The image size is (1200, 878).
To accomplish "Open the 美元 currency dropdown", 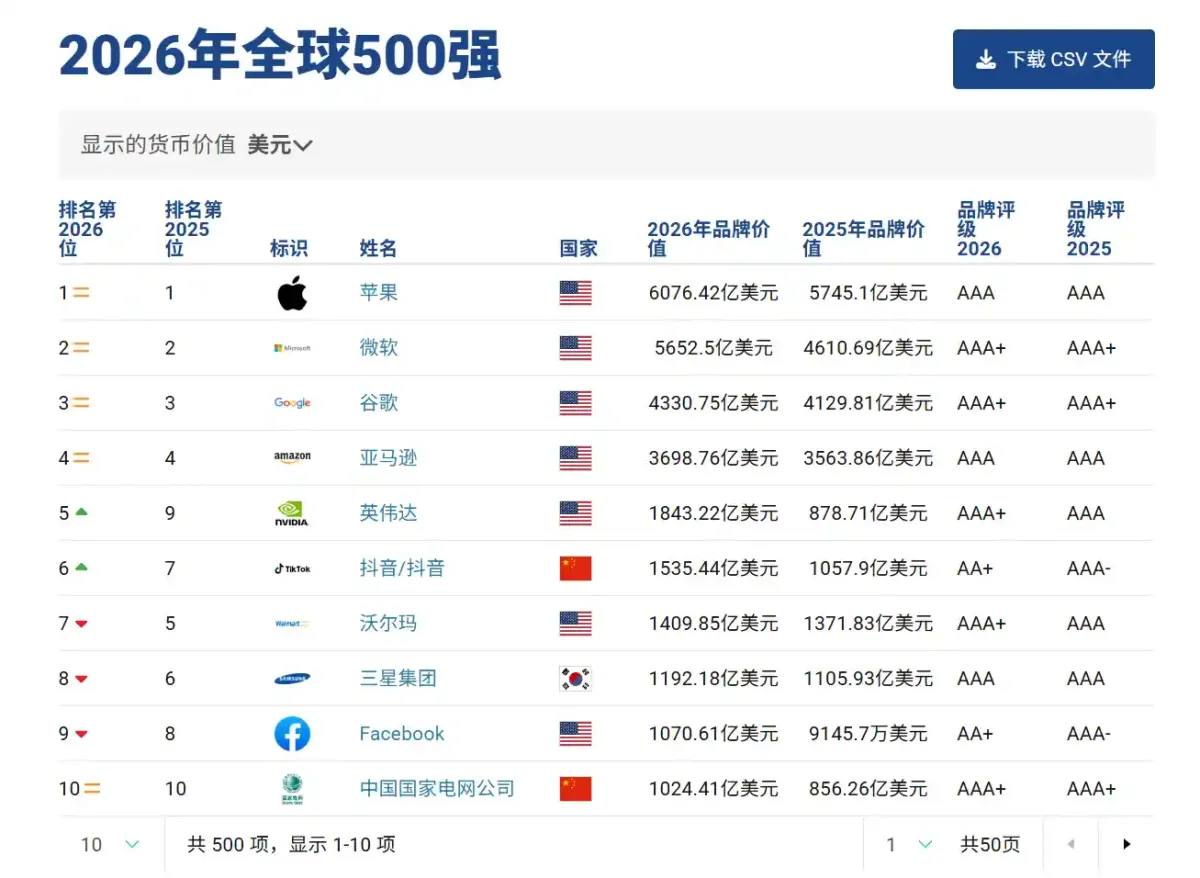I will click(x=281, y=144).
